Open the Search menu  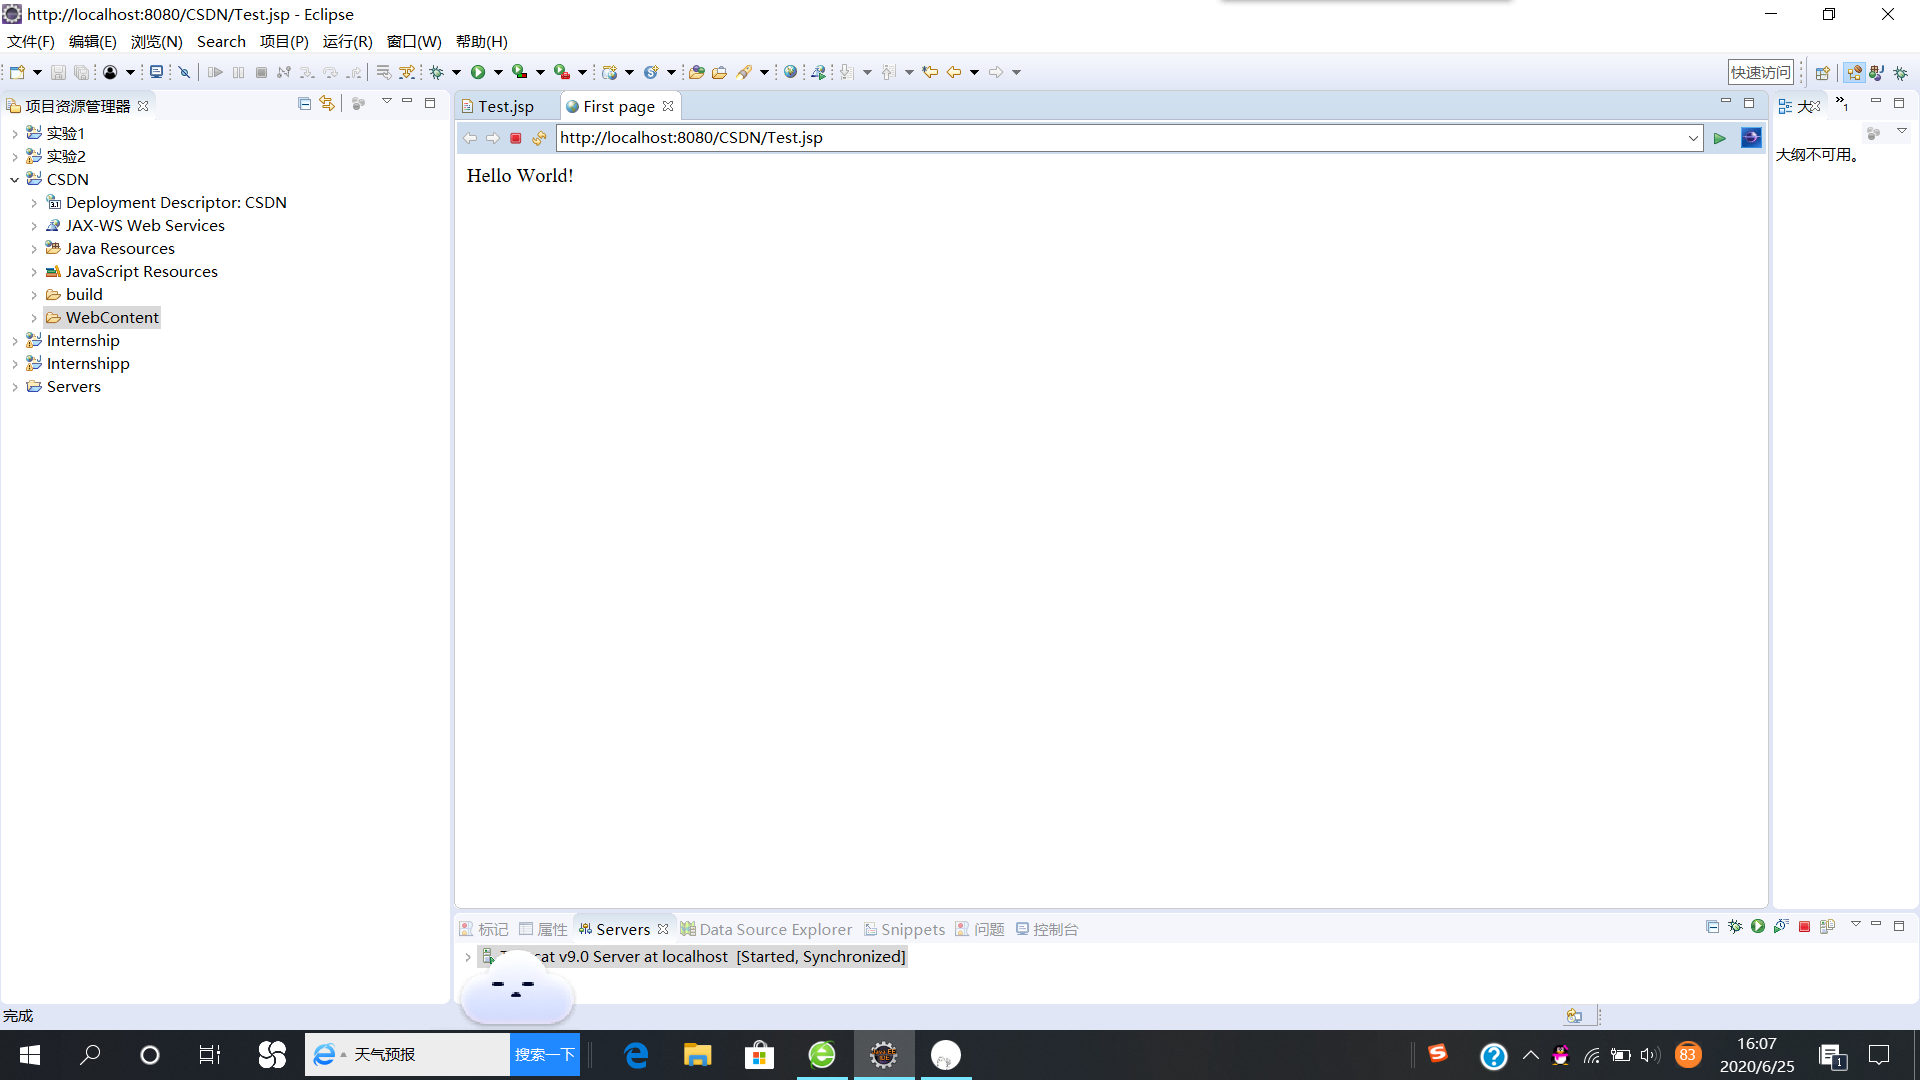tap(221, 42)
